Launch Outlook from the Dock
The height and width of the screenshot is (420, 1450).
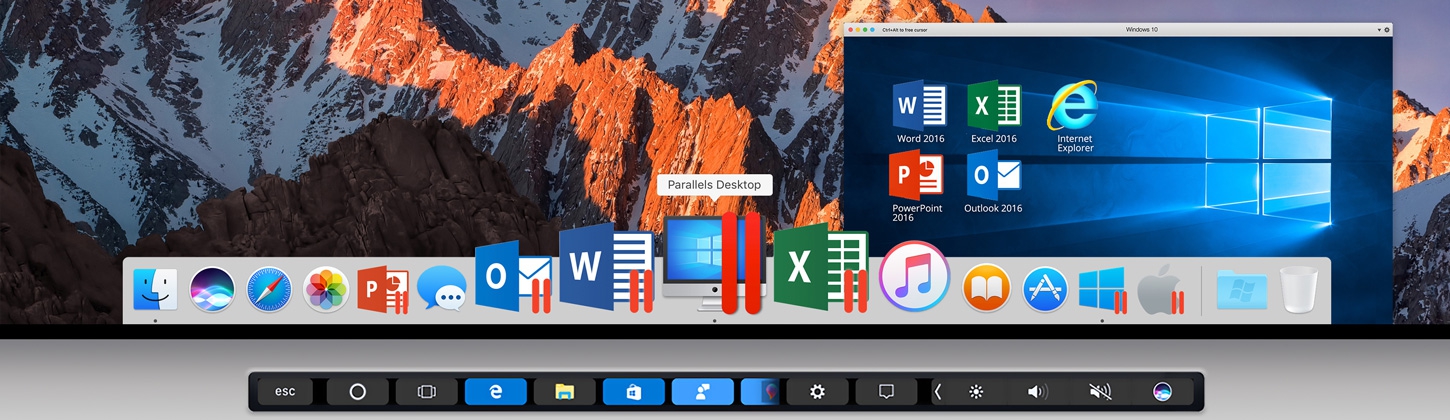coord(513,277)
